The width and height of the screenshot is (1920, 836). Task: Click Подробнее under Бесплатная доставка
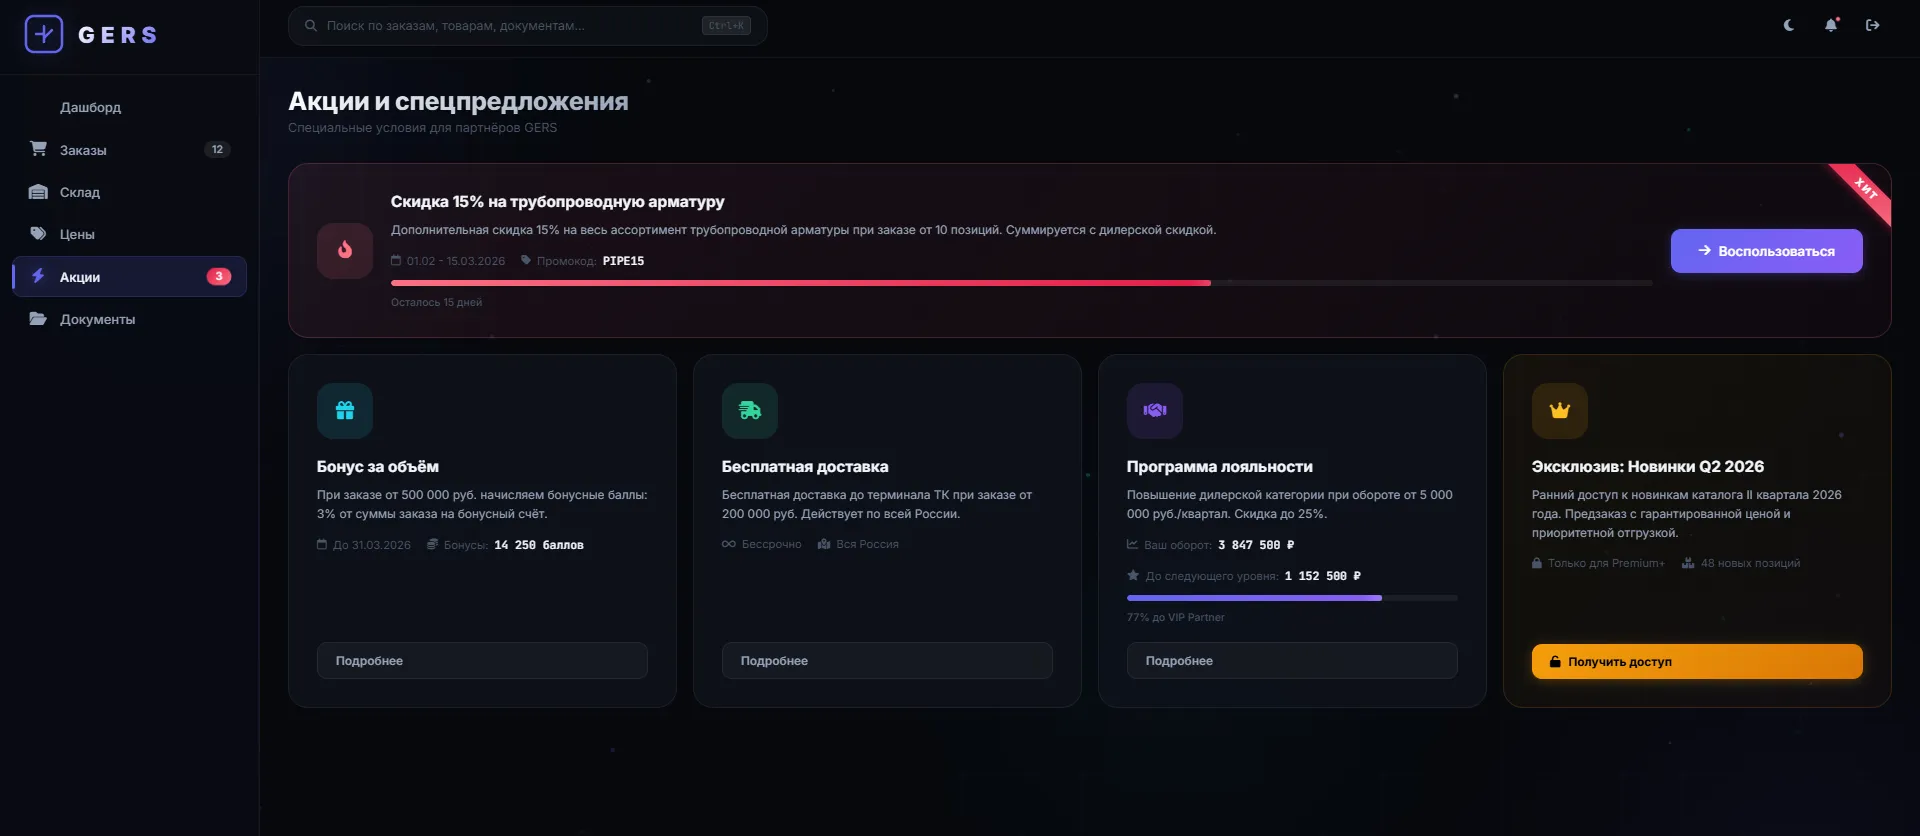coord(887,661)
